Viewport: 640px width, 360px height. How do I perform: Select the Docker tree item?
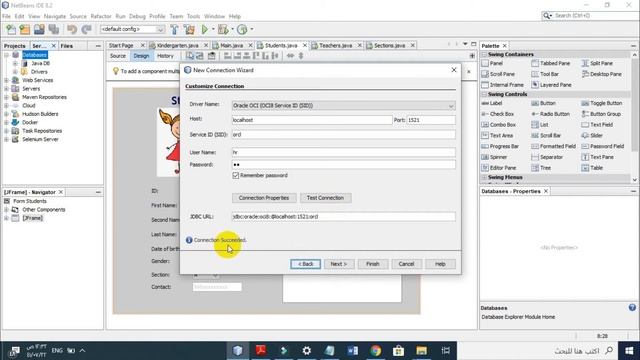[x=30, y=122]
